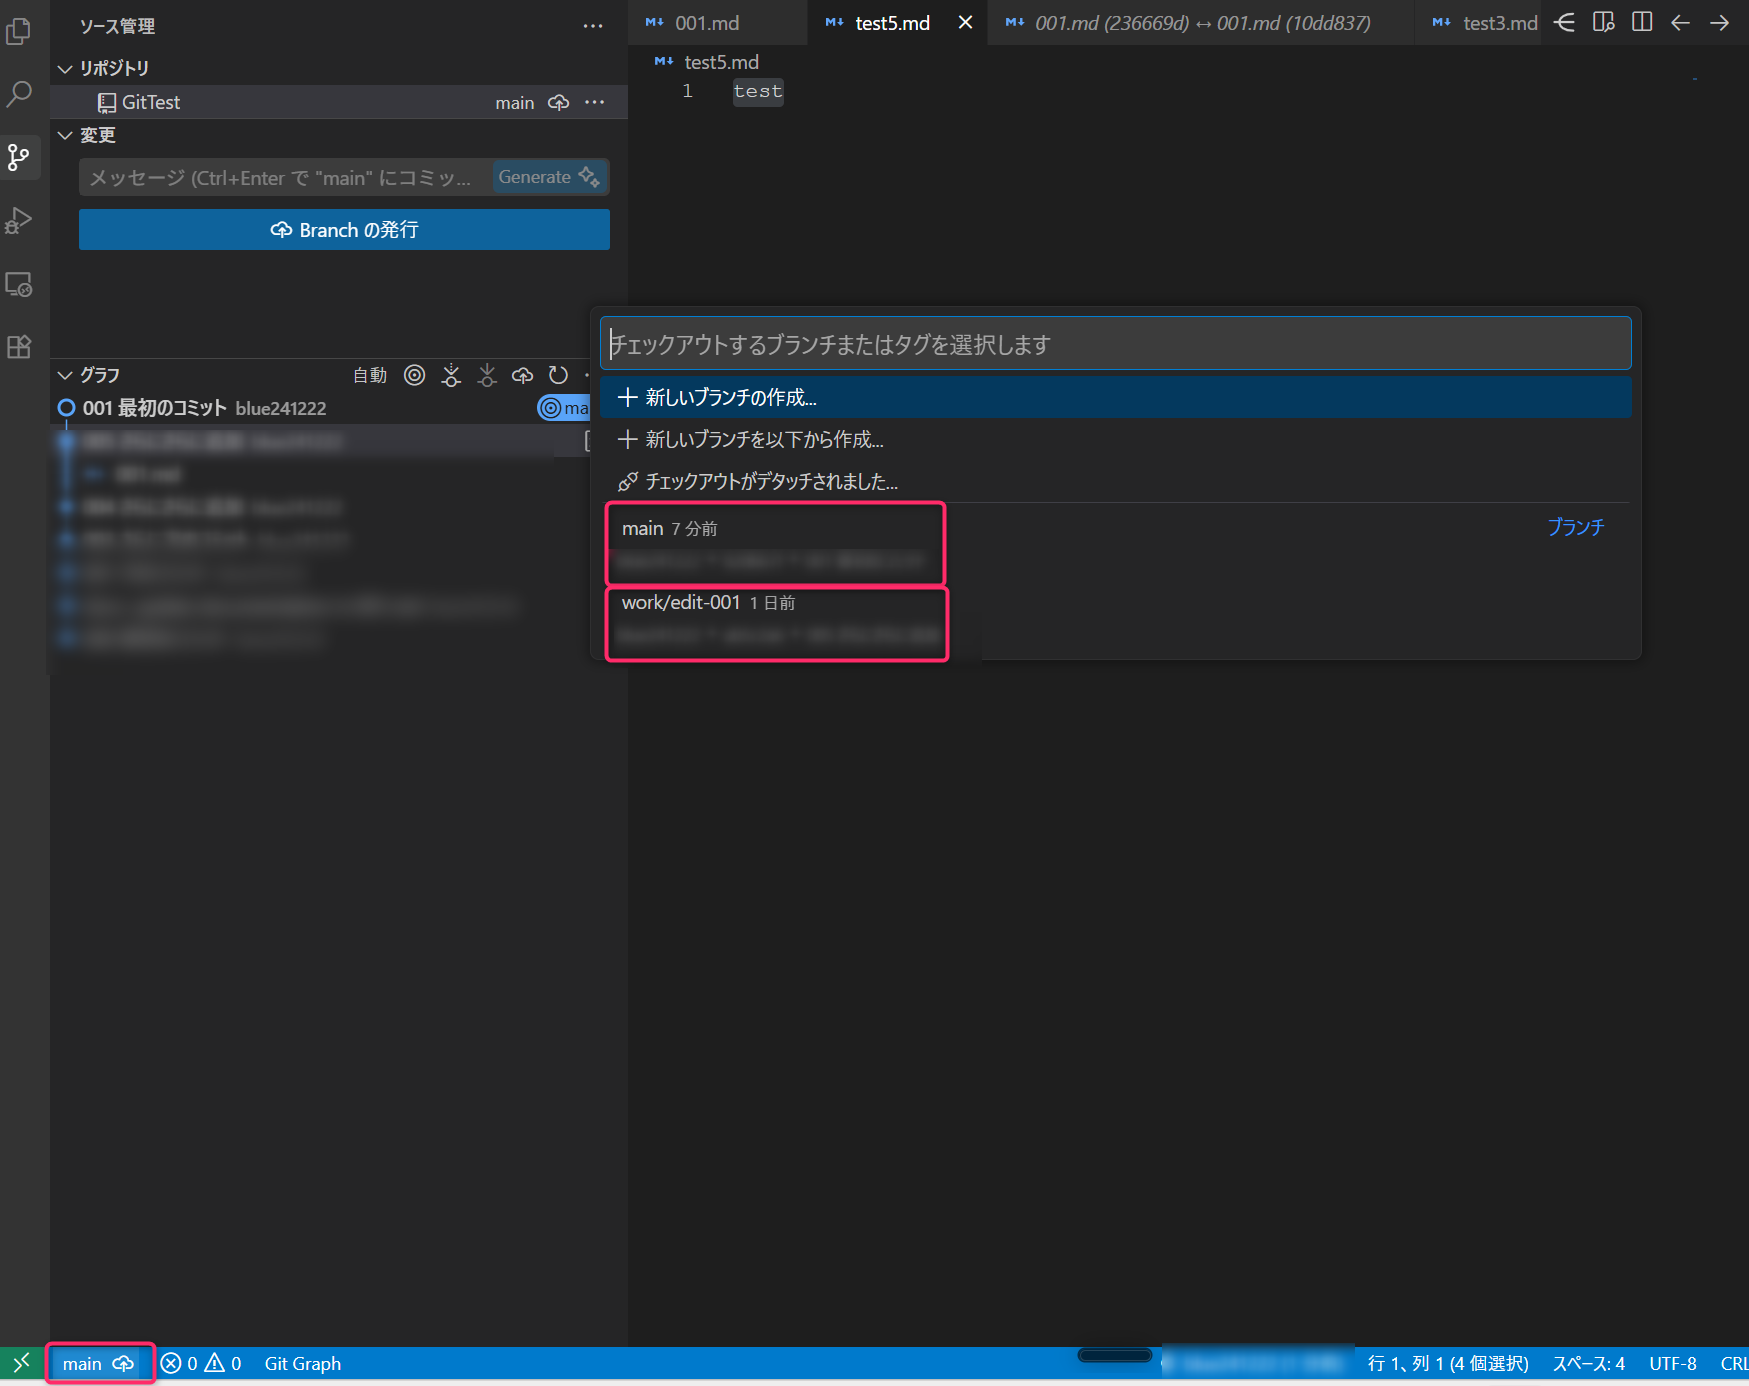This screenshot has height=1386, width=1749.
Task: Open Remote Explorer icon in activity bar
Action: (x=19, y=284)
